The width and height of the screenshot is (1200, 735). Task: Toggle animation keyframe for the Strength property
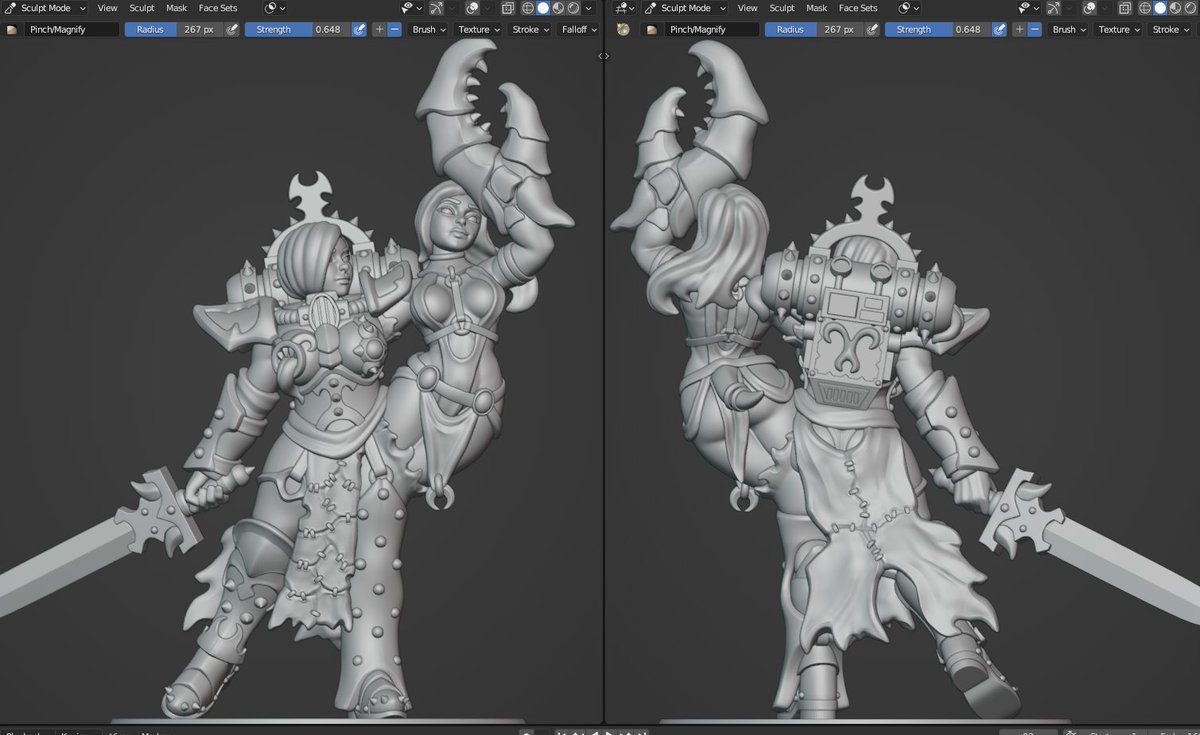click(x=360, y=29)
